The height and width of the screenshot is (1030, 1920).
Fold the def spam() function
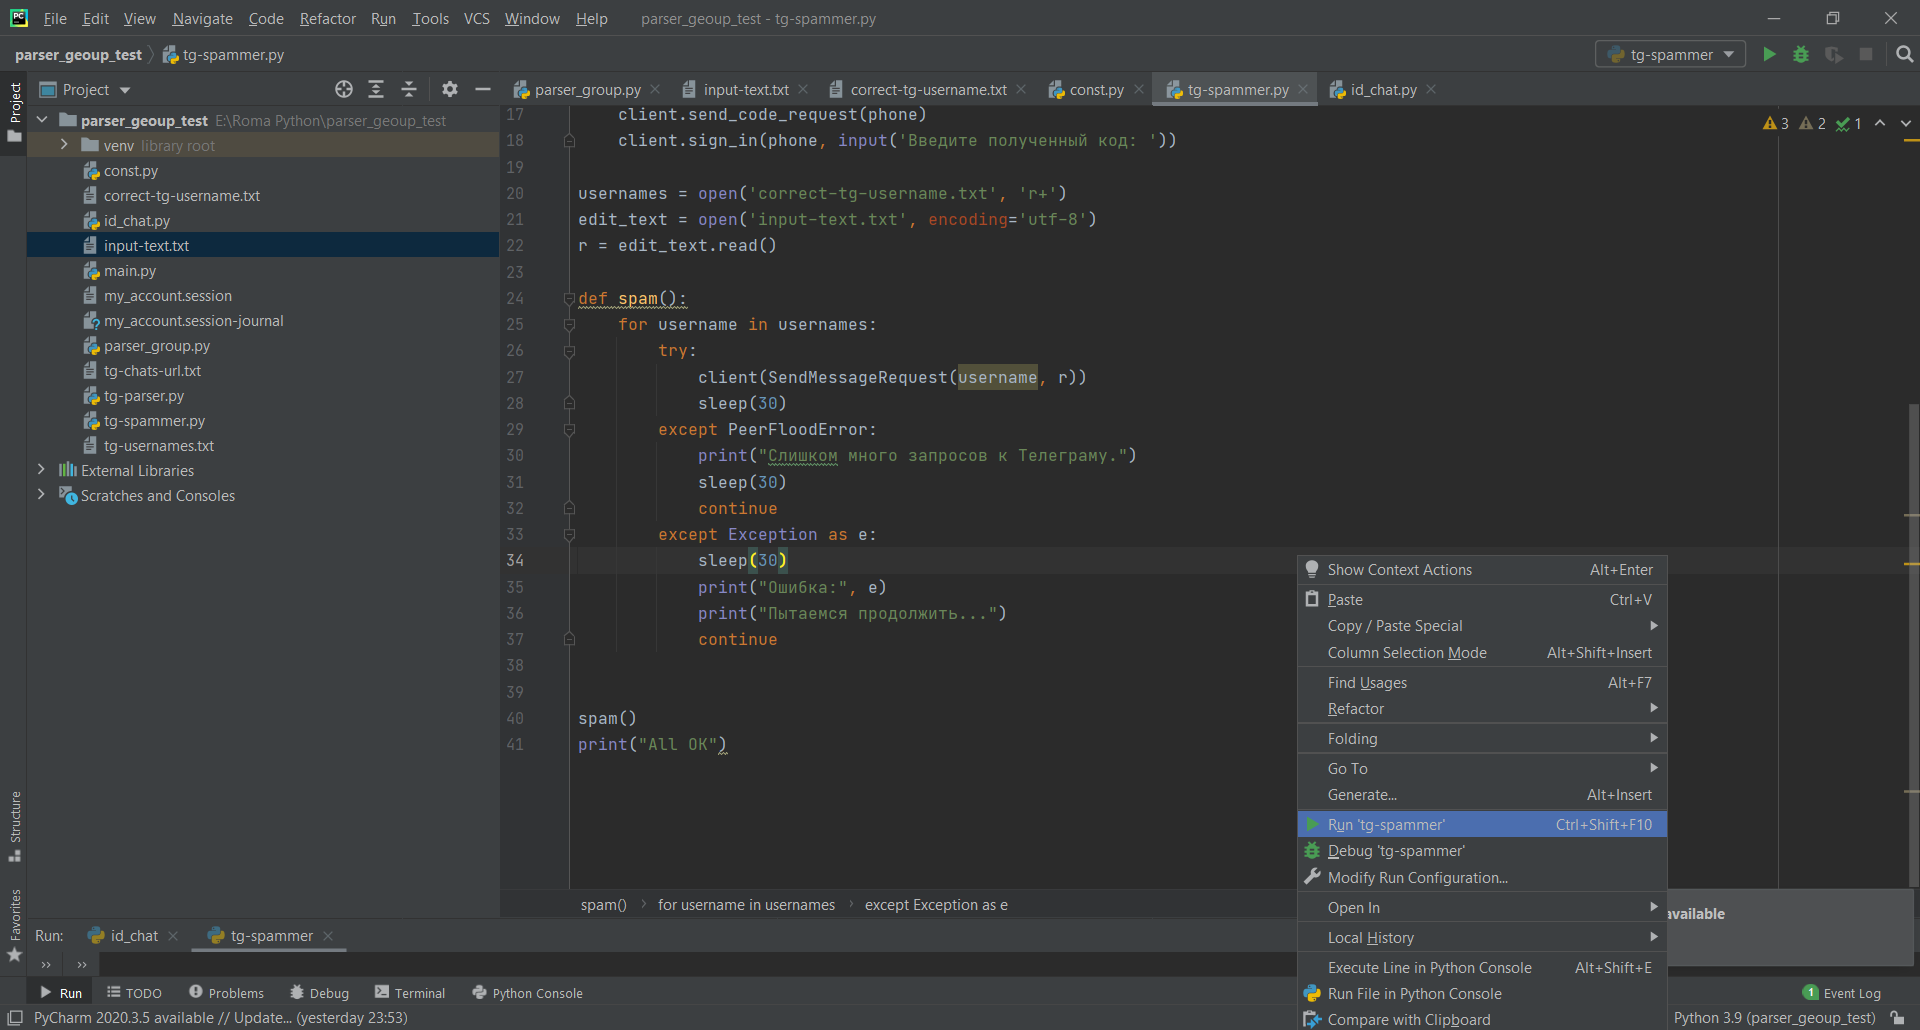tap(569, 298)
